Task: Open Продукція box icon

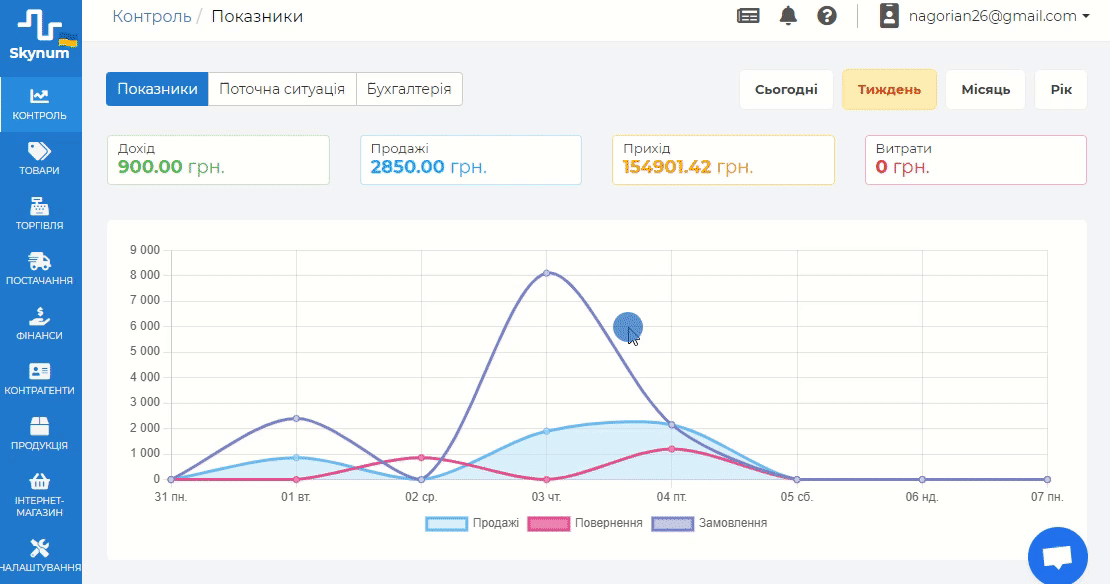Action: (40, 426)
